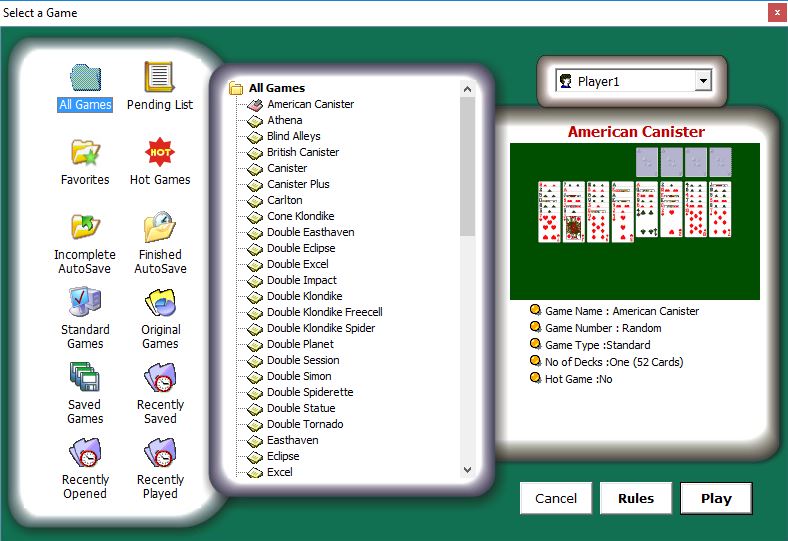This screenshot has height=541, width=788.
Task: Click the Cancel button
Action: pyautogui.click(x=556, y=498)
